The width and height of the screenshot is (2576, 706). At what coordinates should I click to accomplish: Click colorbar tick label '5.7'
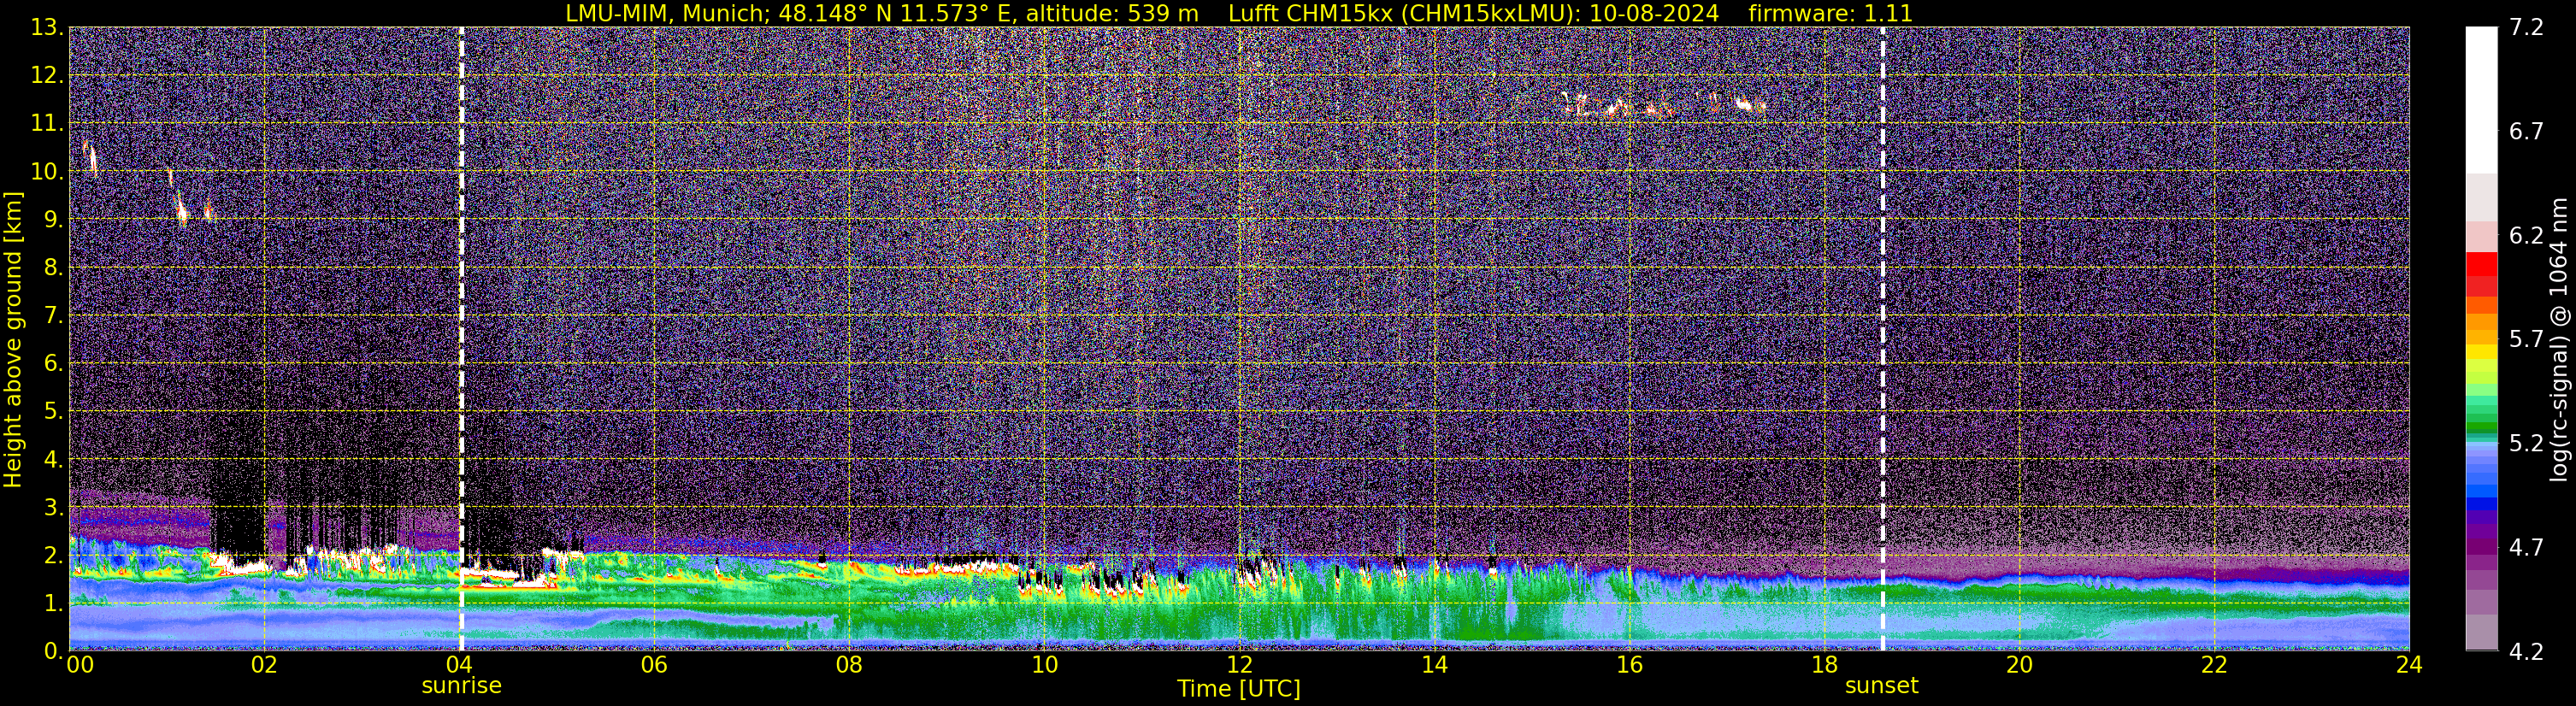(x=2526, y=339)
